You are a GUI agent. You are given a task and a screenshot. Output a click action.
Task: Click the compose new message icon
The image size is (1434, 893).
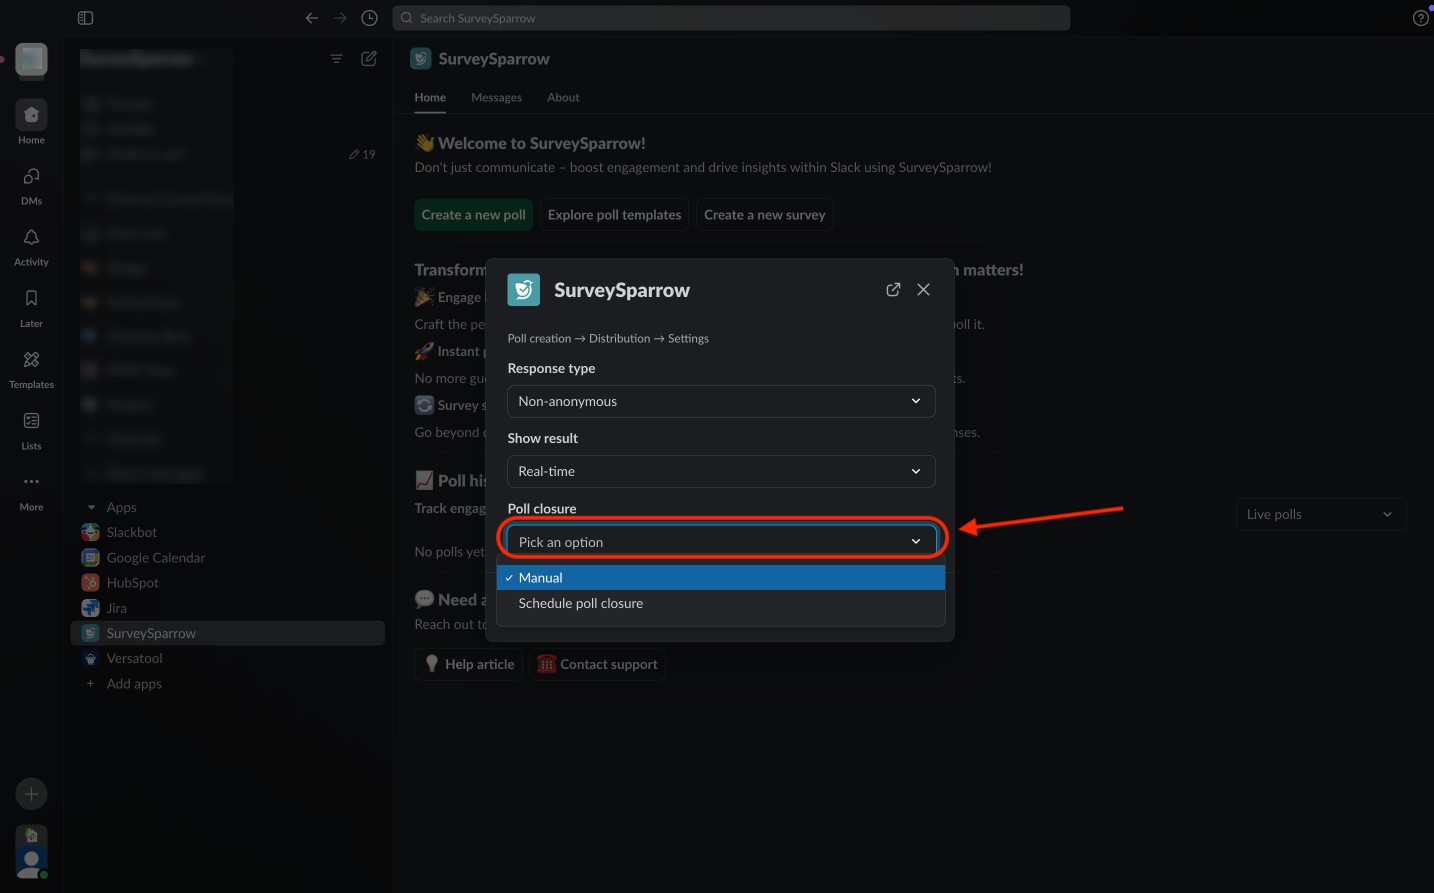coord(369,59)
